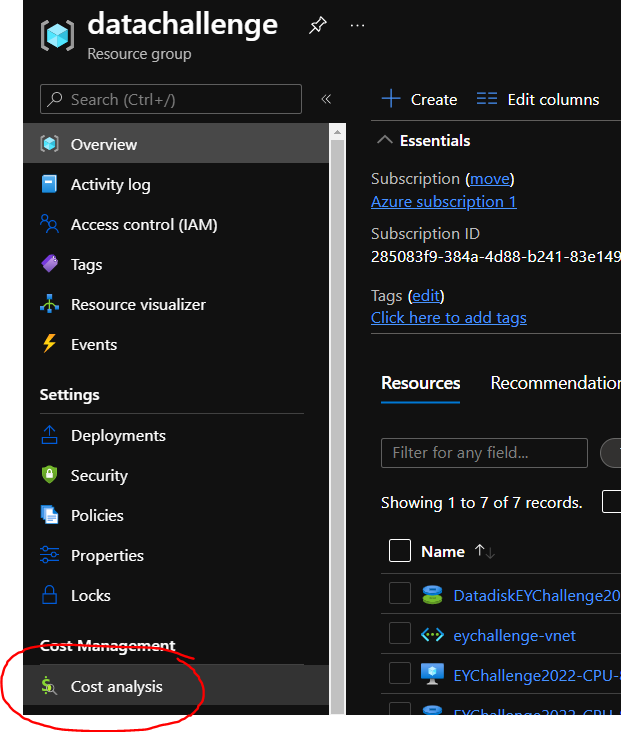Viewport: 621px width, 732px height.
Task: Click the Tags edit link
Action: (426, 296)
